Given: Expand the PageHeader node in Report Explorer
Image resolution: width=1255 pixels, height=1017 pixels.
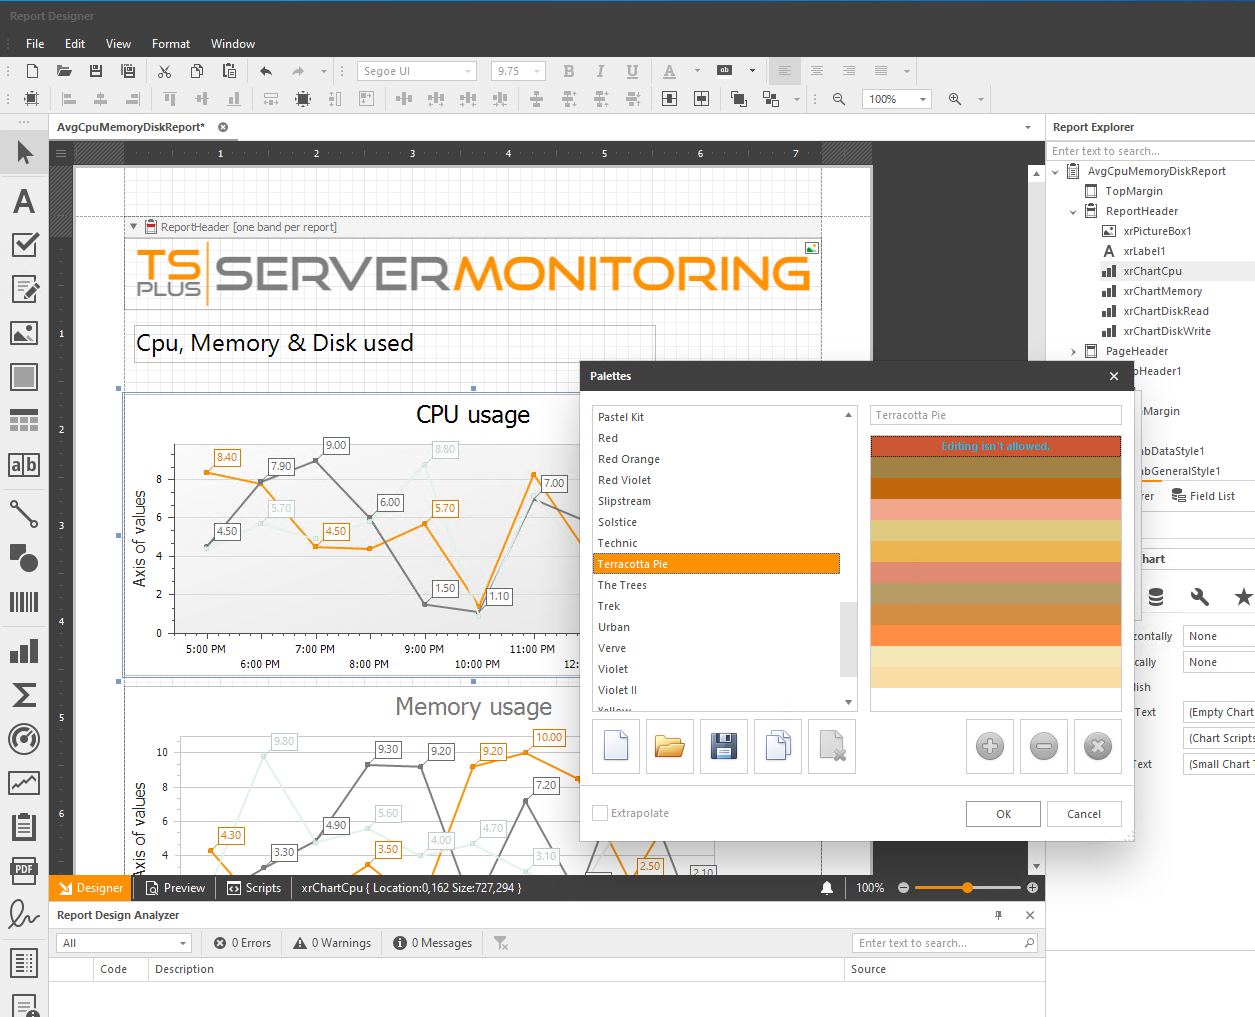Looking at the screenshot, I should (1073, 352).
